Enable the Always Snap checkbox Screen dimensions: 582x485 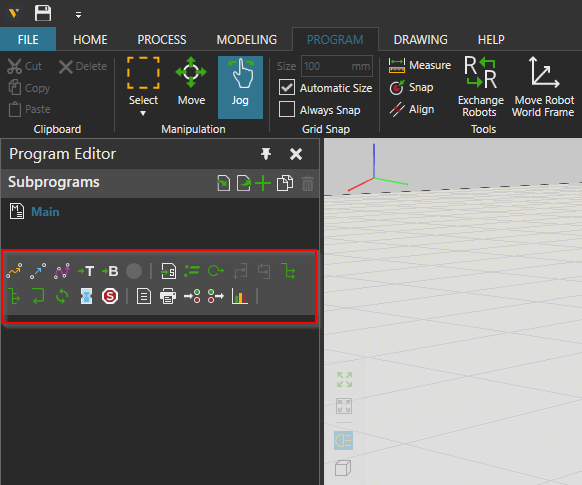[287, 109]
